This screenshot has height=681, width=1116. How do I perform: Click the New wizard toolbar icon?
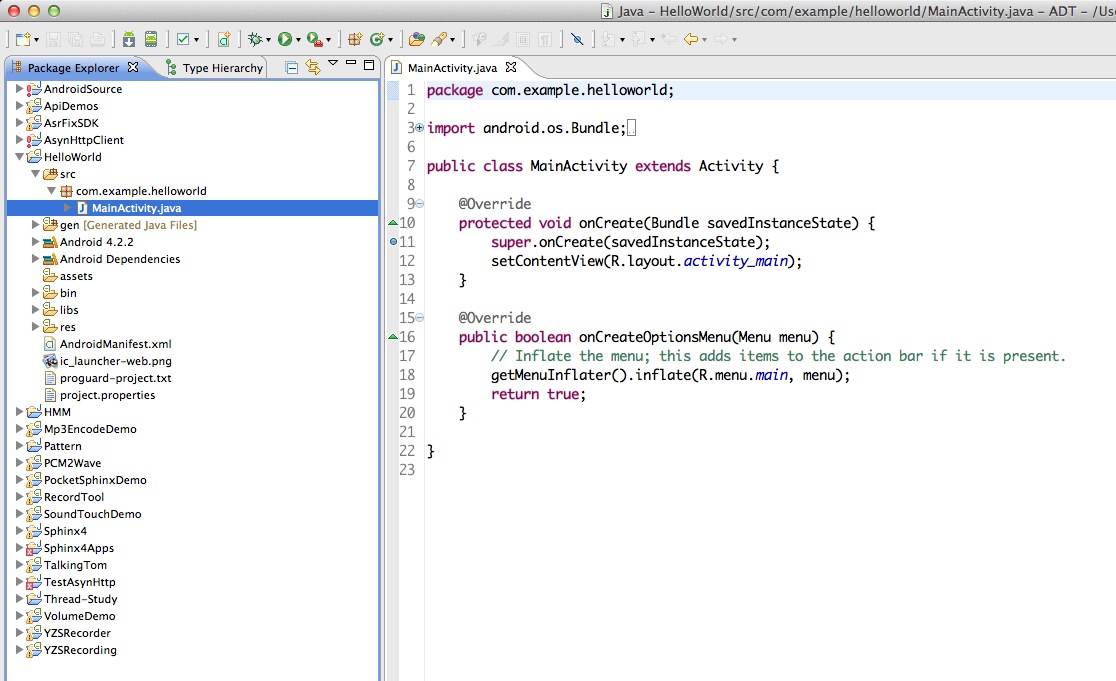23,39
